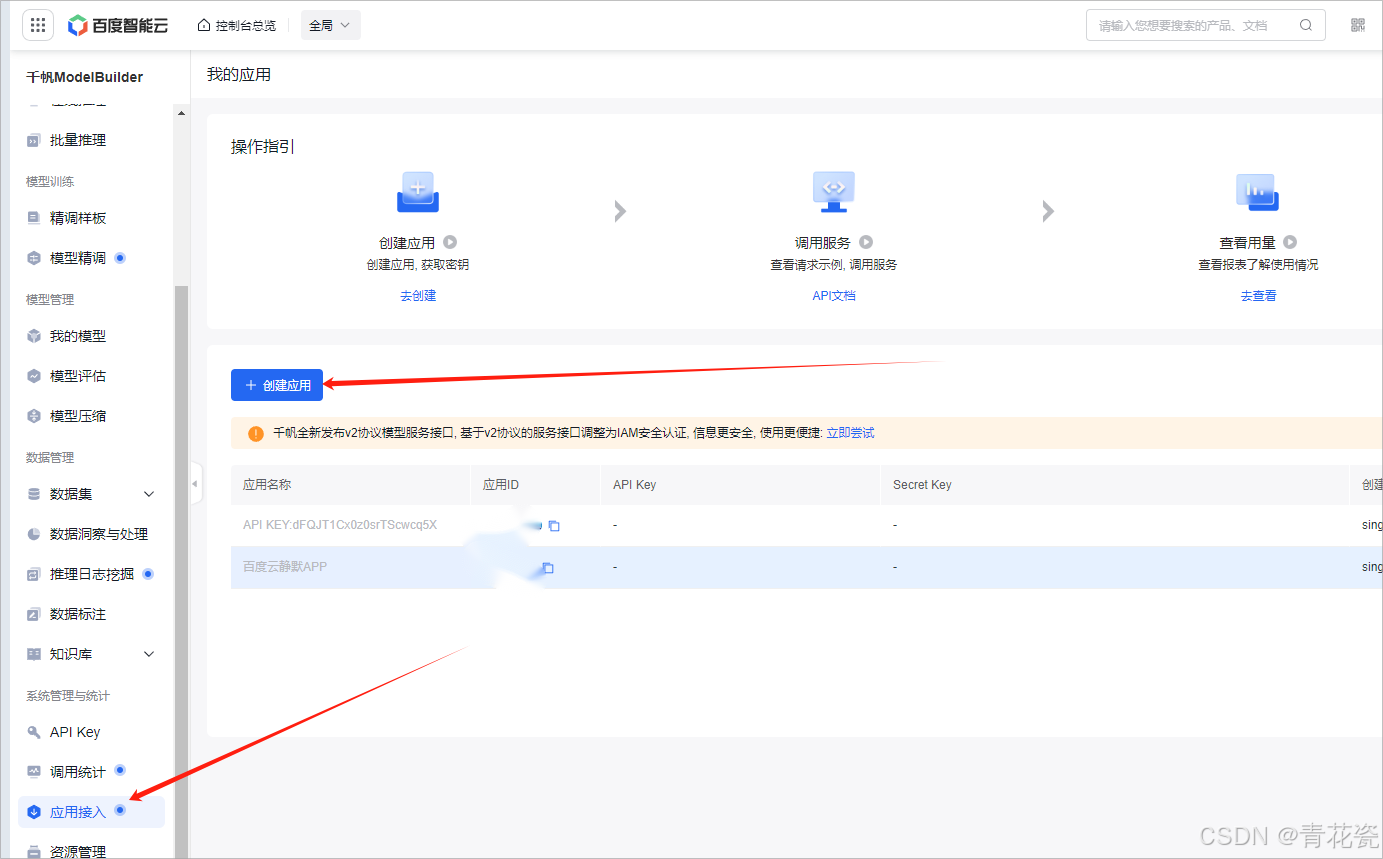The width and height of the screenshot is (1383, 859).
Task: Collapse the sidebar with the handle arrow
Action: [195, 484]
